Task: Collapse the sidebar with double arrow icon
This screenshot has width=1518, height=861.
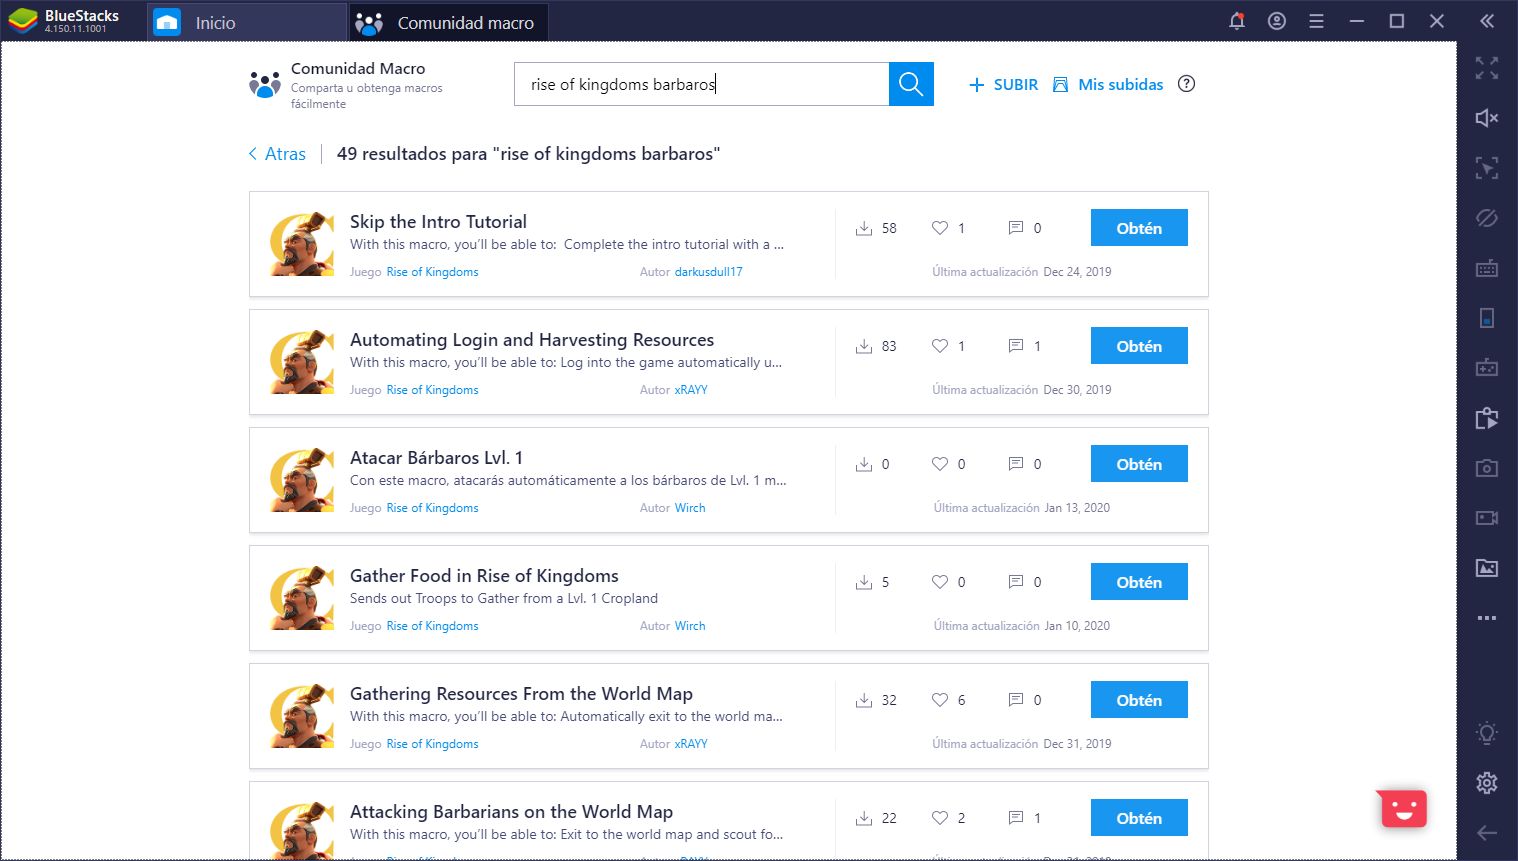Action: [x=1487, y=21]
